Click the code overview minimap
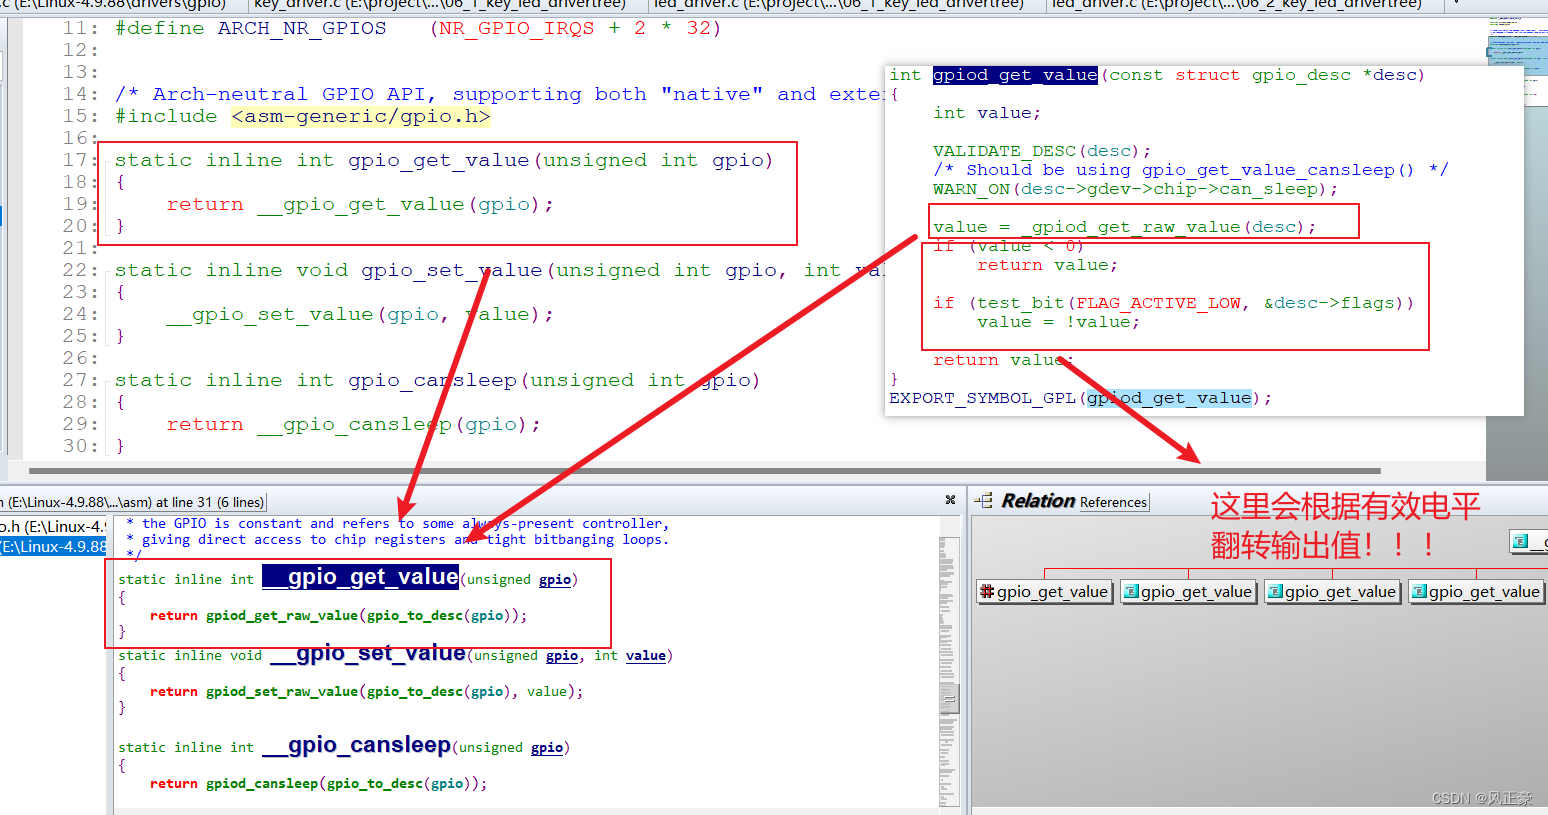 (x=1516, y=60)
